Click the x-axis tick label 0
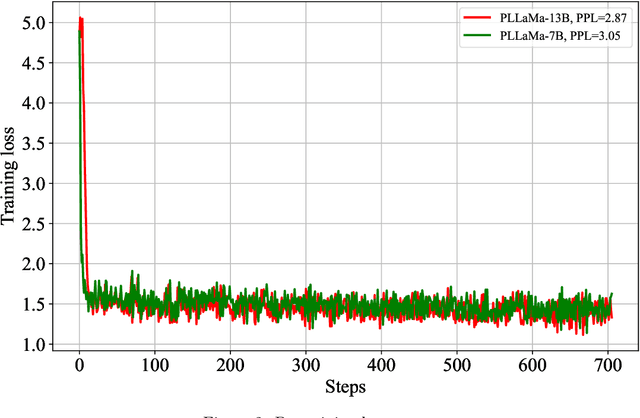The height and width of the screenshot is (418, 640). (x=80, y=364)
